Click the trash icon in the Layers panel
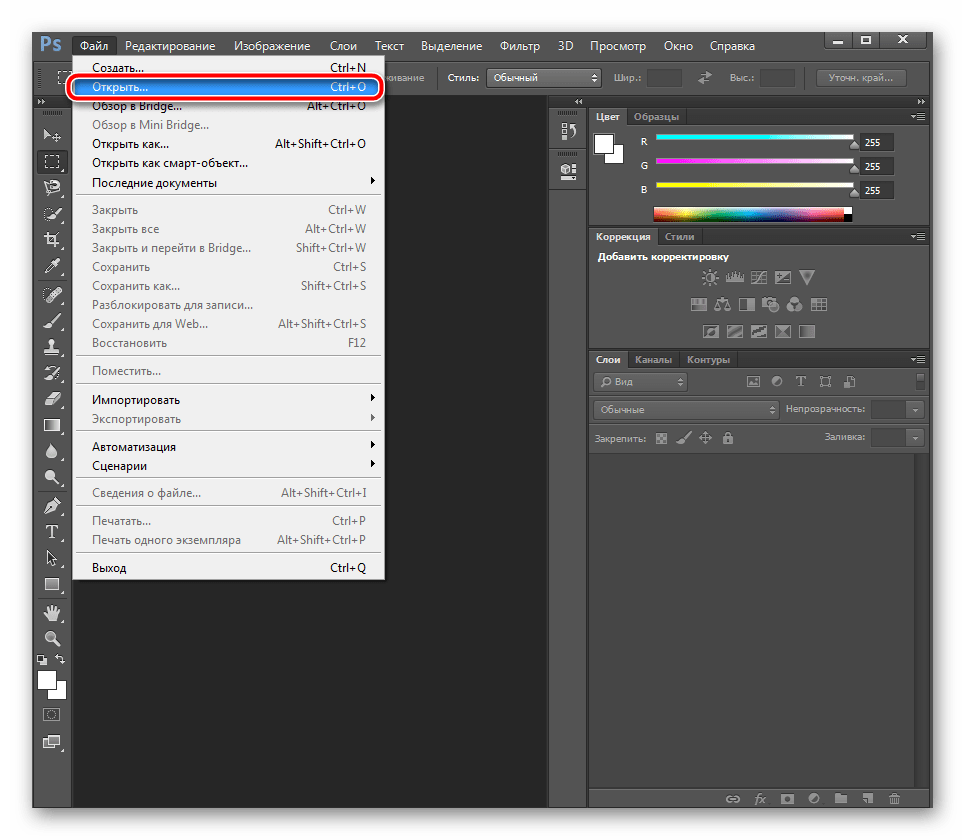The width and height of the screenshot is (965, 840). click(894, 799)
